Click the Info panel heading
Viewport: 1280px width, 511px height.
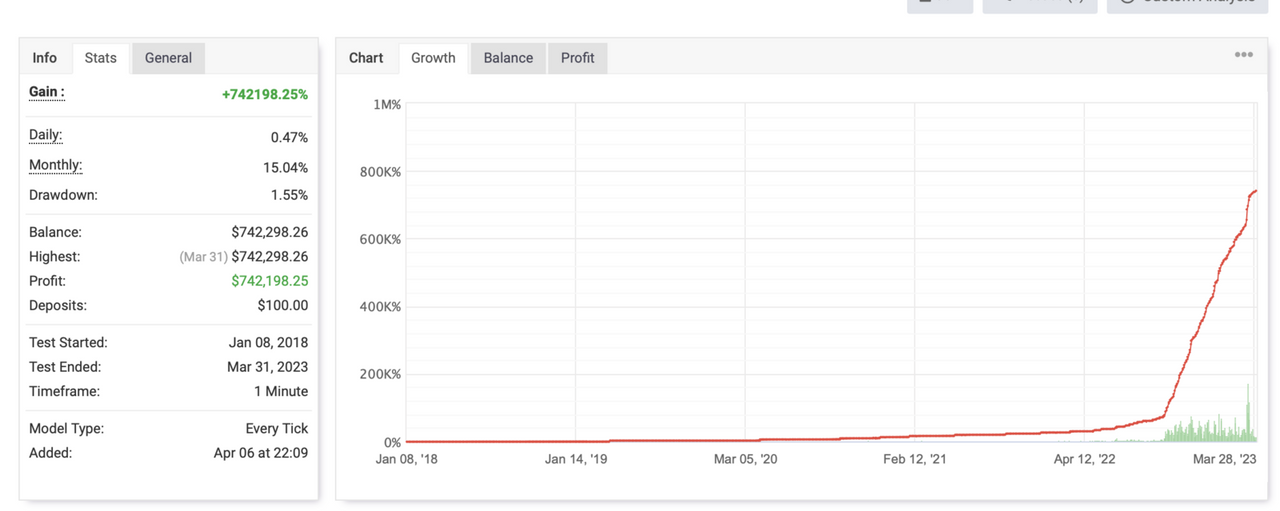[45, 58]
